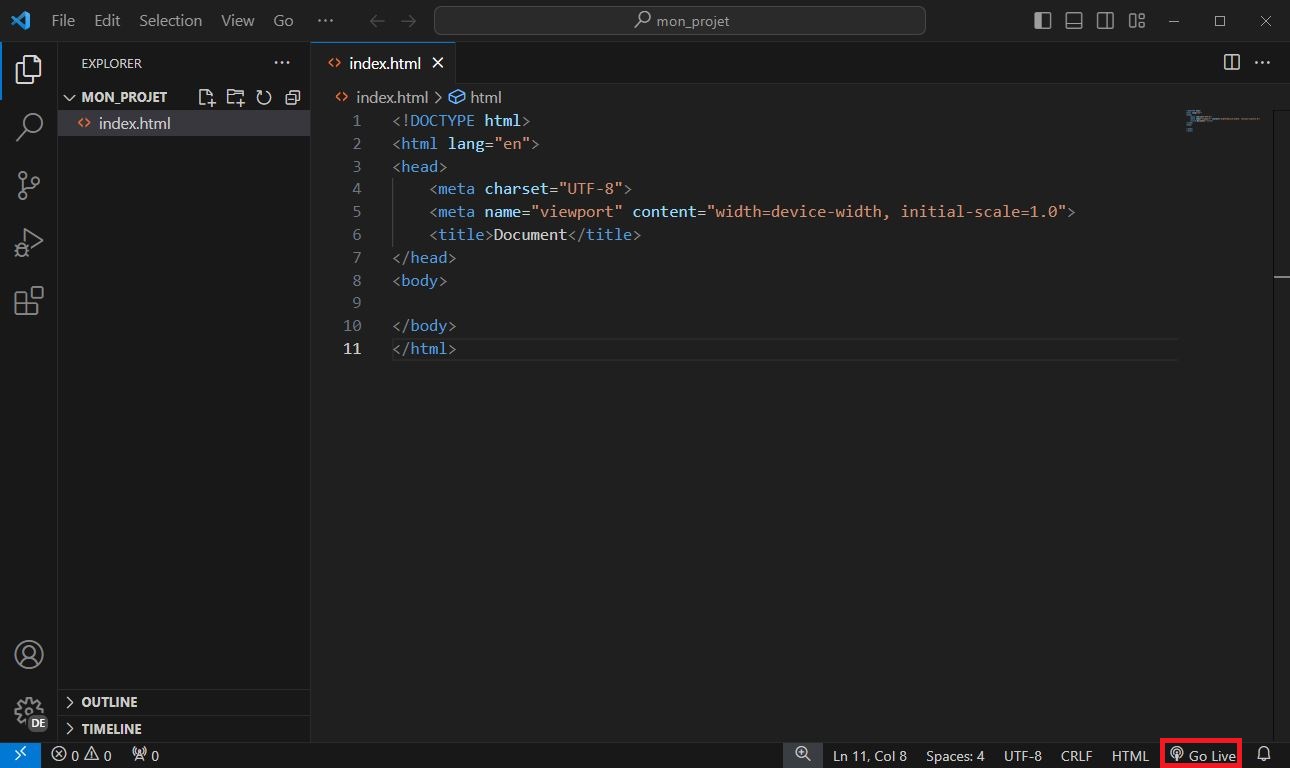Click the New Folder icon in Explorer
The width and height of the screenshot is (1290, 768).
pyautogui.click(x=235, y=97)
